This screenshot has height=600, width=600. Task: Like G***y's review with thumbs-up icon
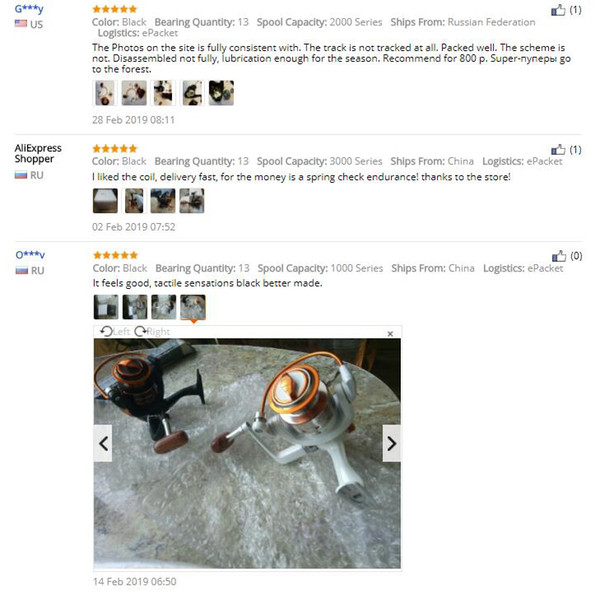pyautogui.click(x=558, y=10)
